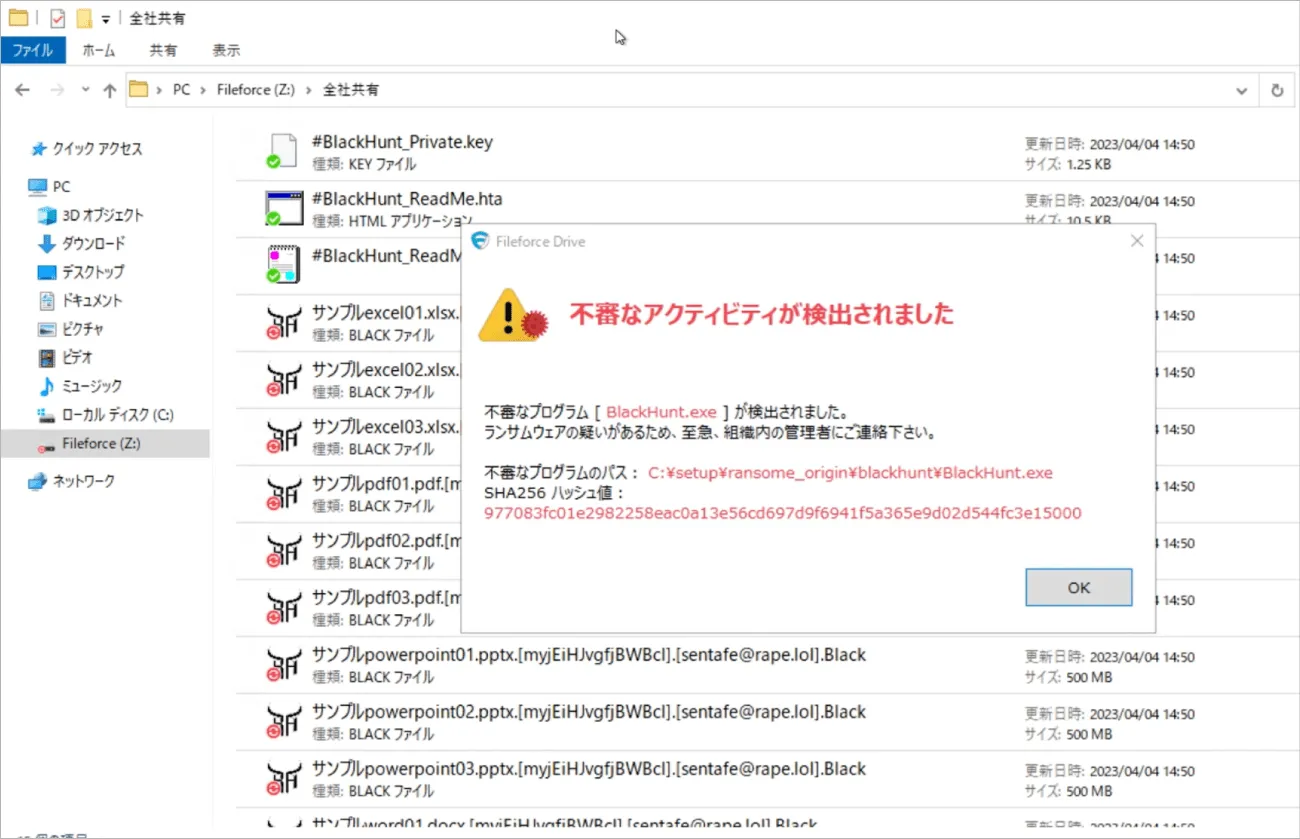This screenshot has width=1300, height=839.
Task: Refresh the current folder view
Action: [1277, 90]
